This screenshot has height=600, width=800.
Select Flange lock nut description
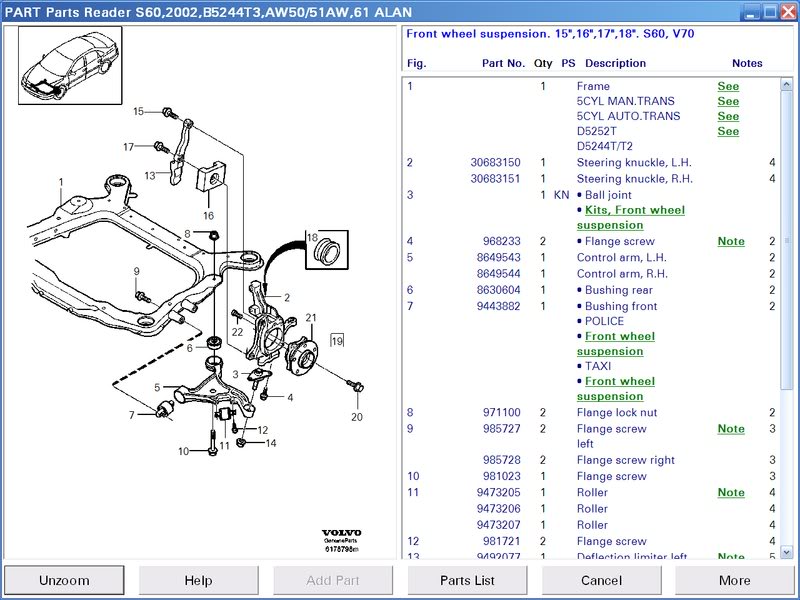pyautogui.click(x=616, y=412)
